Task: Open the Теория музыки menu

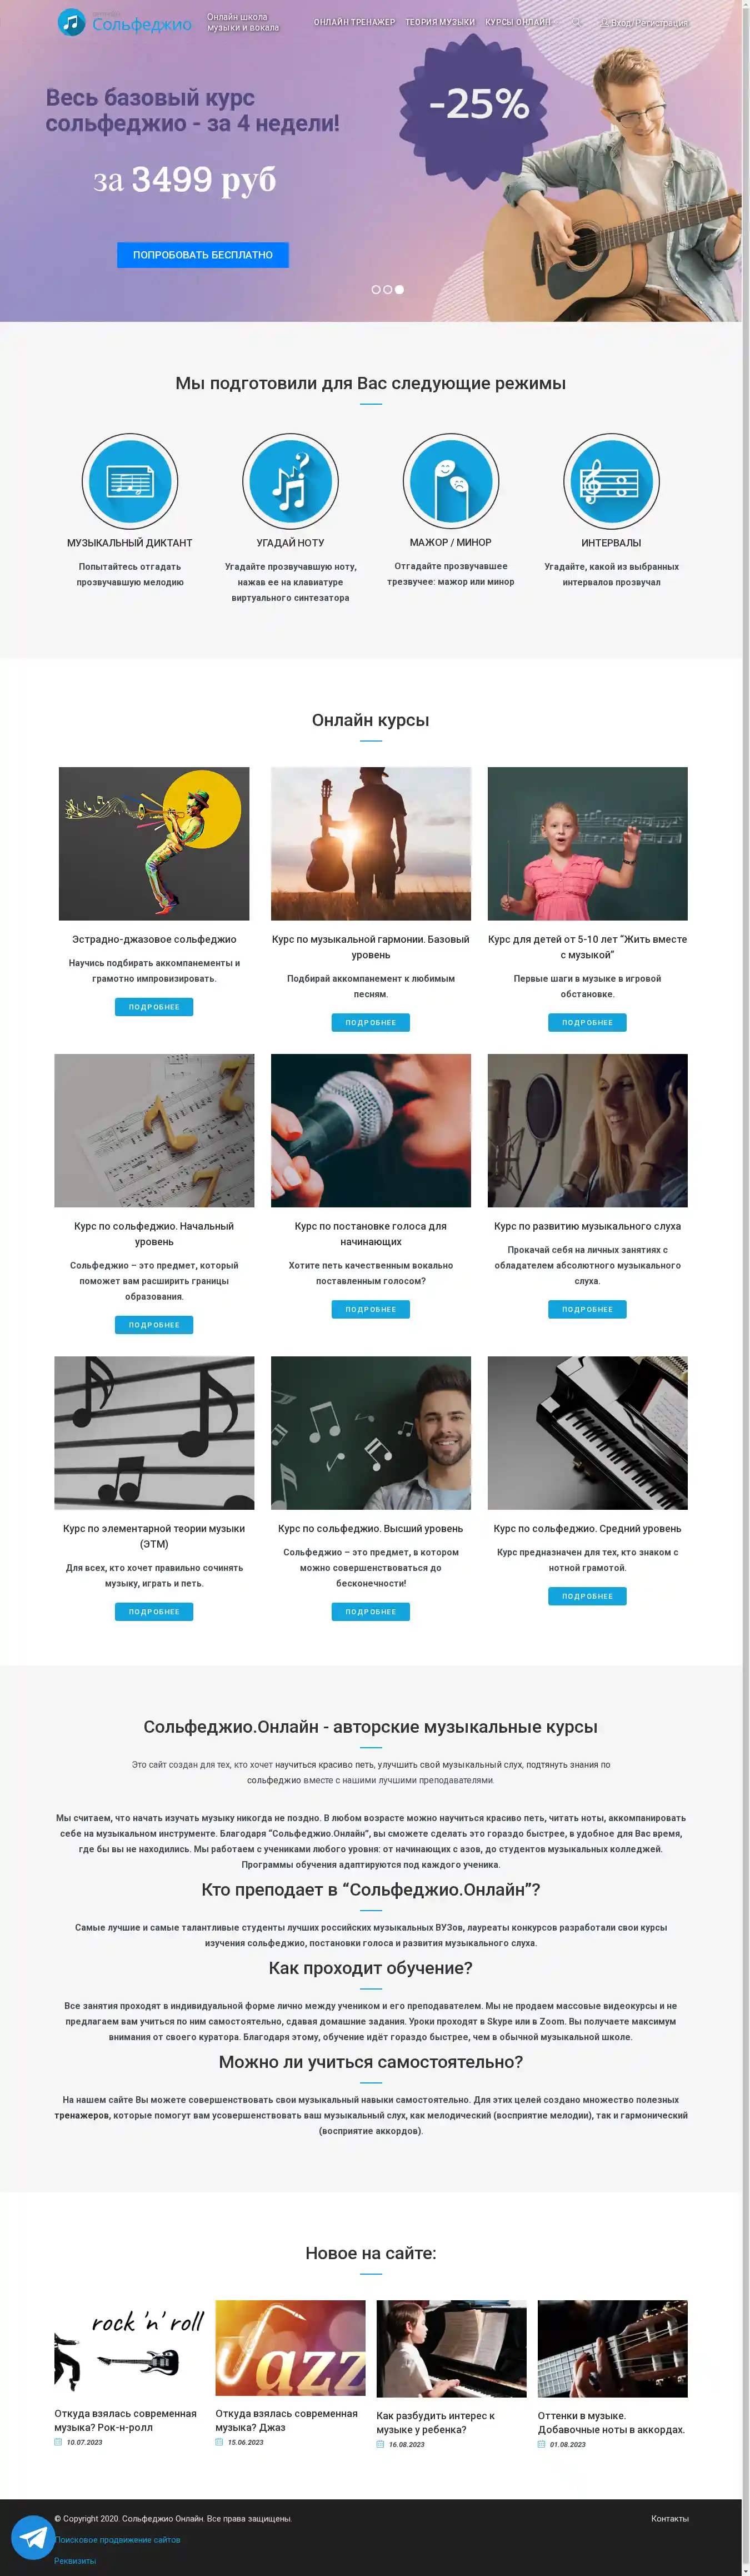Action: (x=440, y=22)
